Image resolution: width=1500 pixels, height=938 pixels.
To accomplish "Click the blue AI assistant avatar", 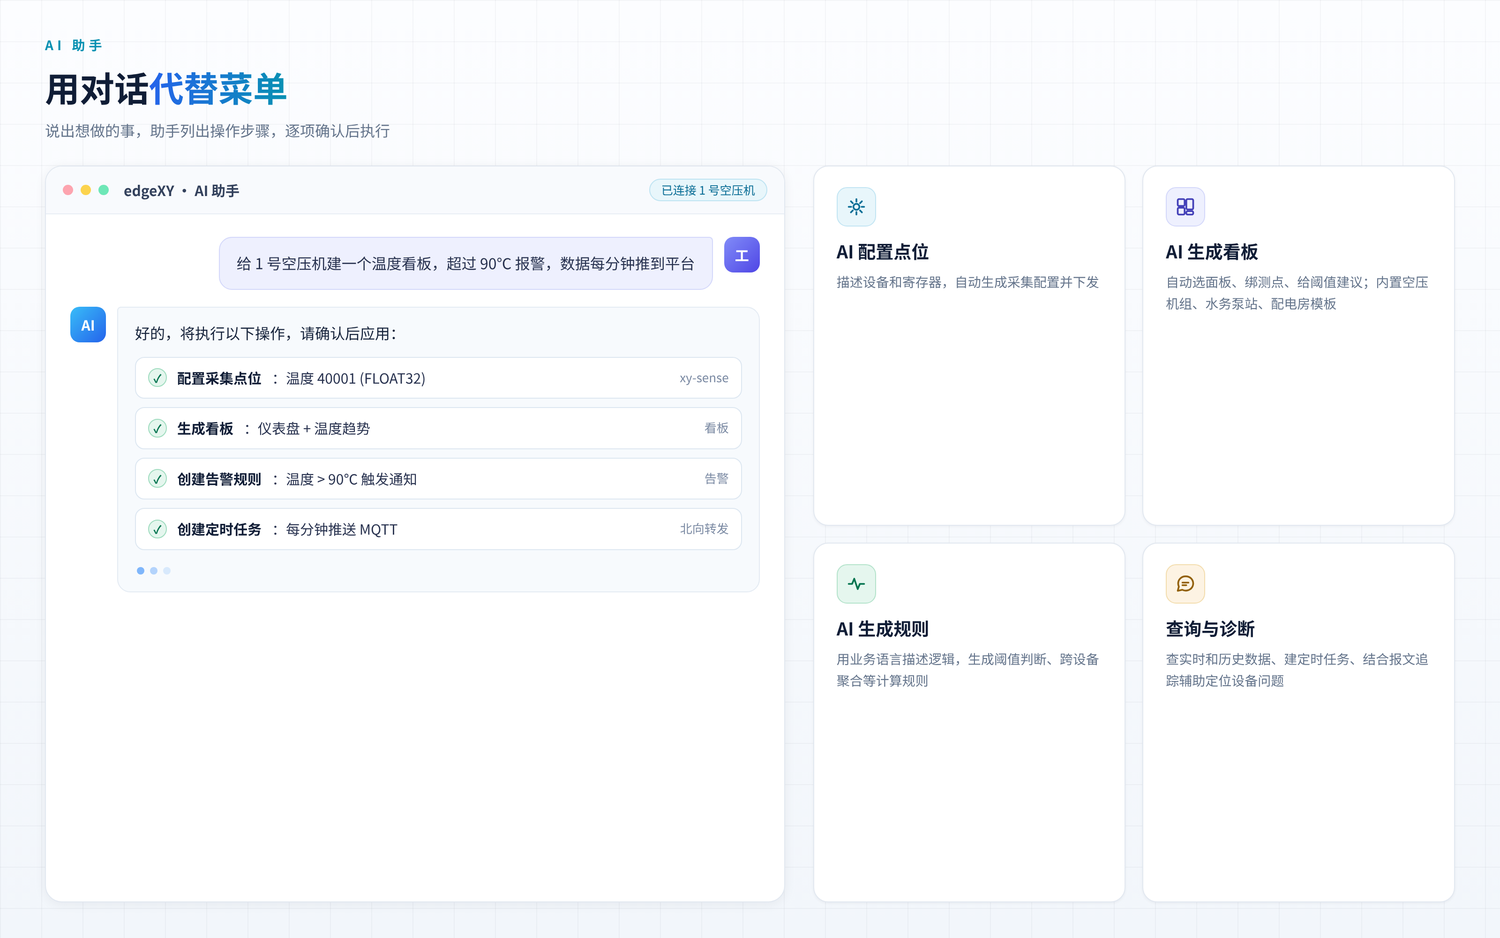I will tap(88, 325).
